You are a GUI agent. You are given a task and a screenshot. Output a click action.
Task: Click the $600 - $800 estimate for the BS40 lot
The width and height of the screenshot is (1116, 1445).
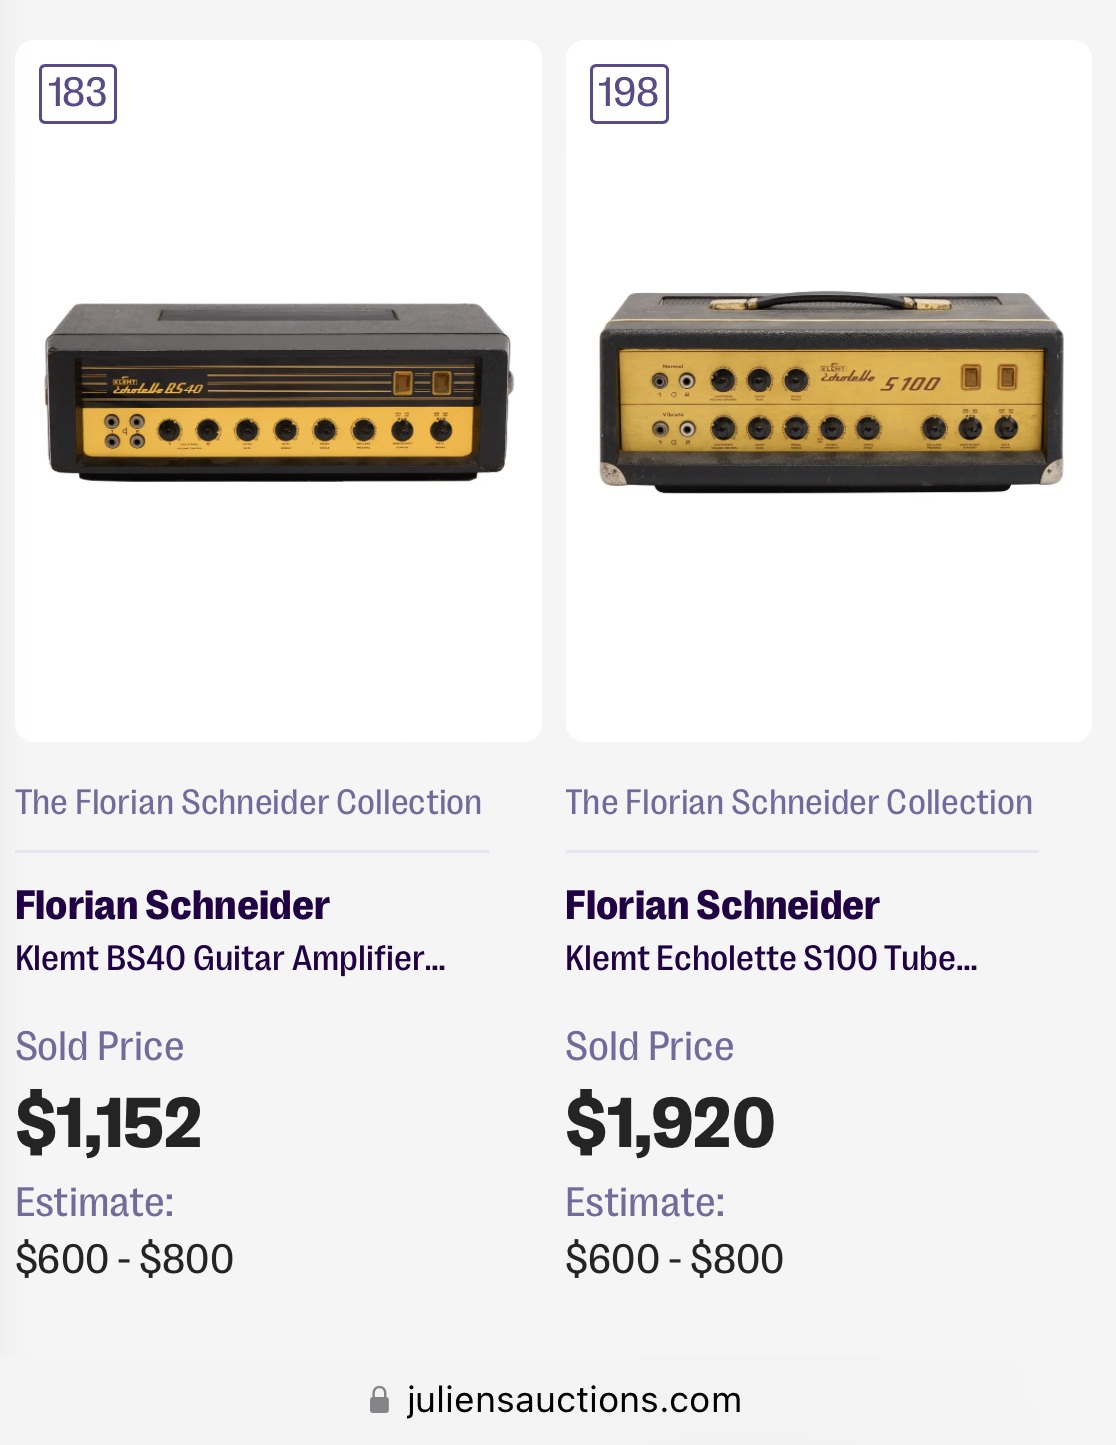(125, 1259)
